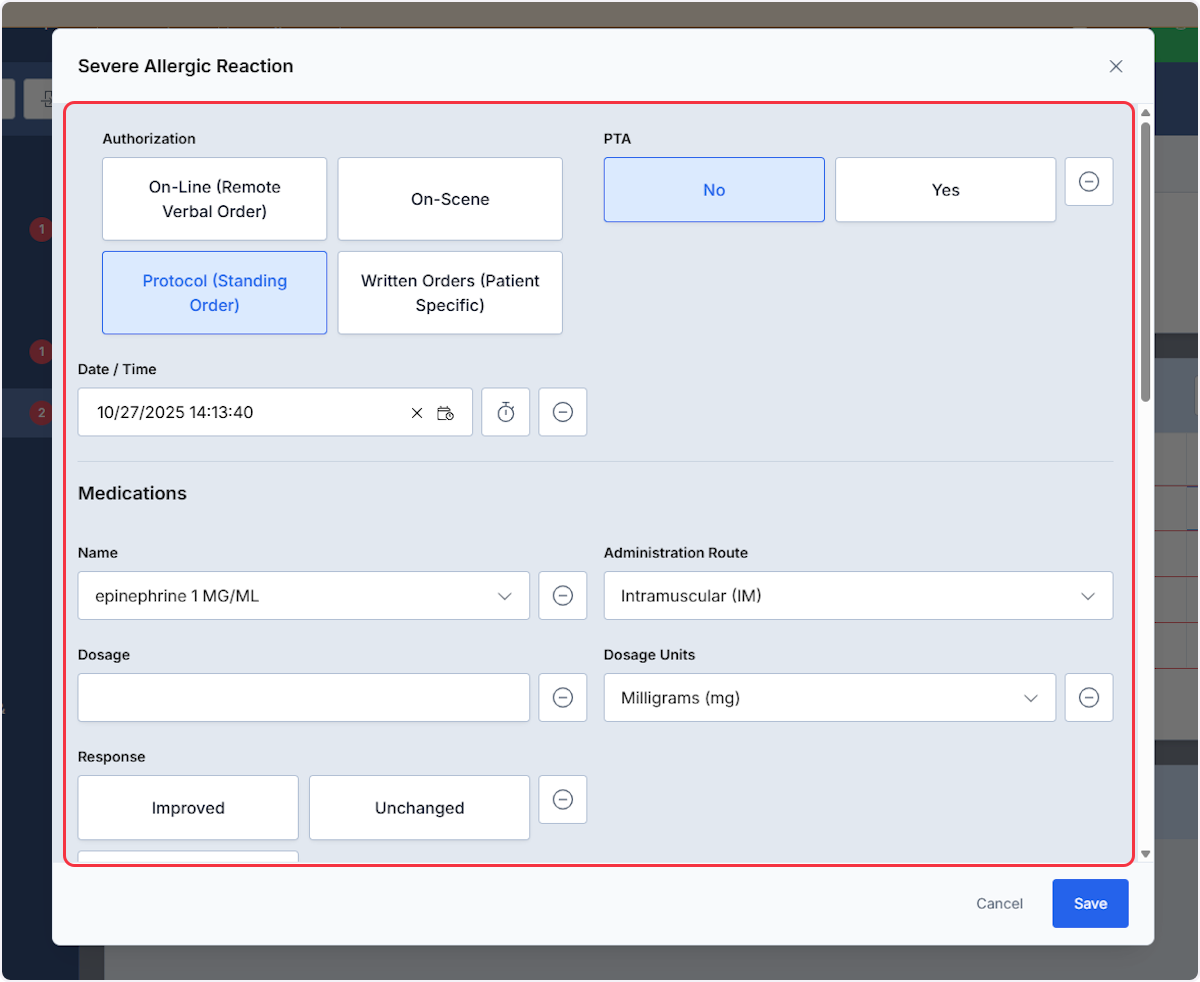Click the dialog vertical scrollbar thumb
Viewport: 1200px width, 982px height.
click(1145, 262)
